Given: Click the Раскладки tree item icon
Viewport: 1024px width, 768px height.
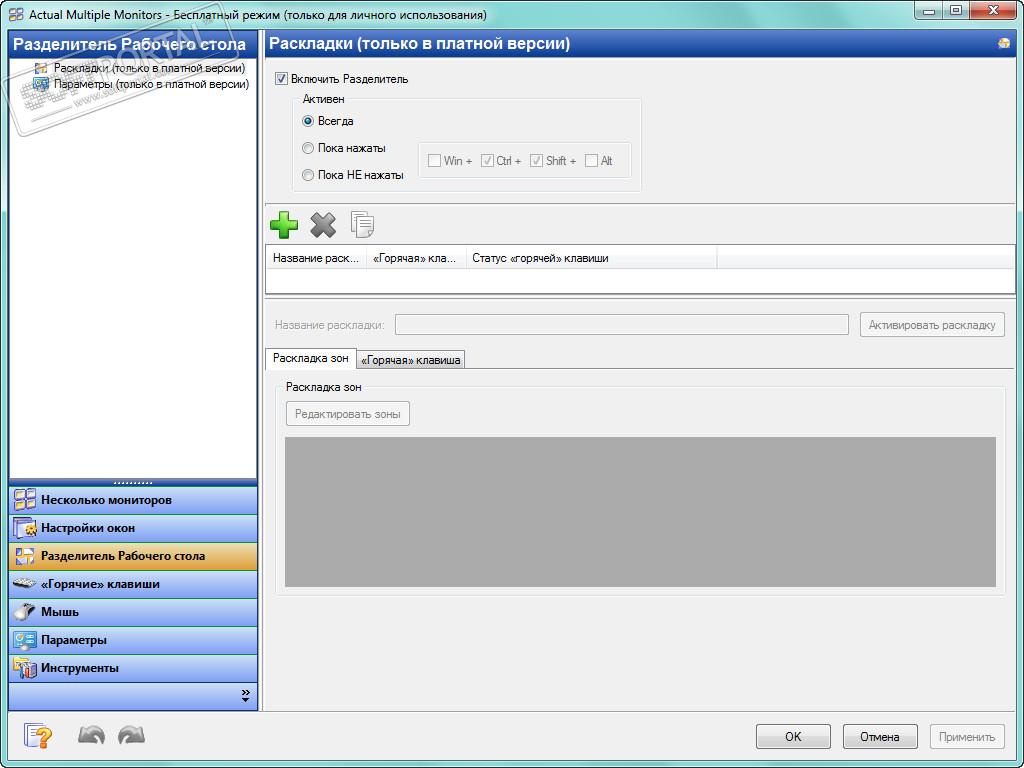Looking at the screenshot, I should tap(41, 68).
